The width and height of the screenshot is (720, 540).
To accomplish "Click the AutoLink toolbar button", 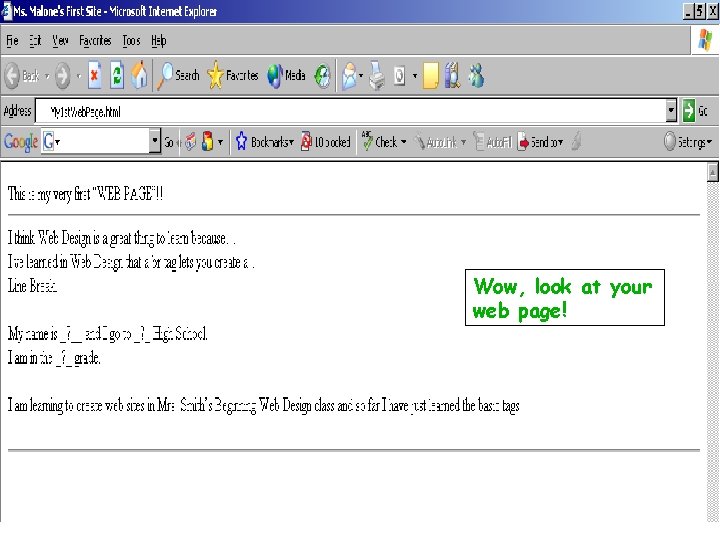I will coord(436,142).
